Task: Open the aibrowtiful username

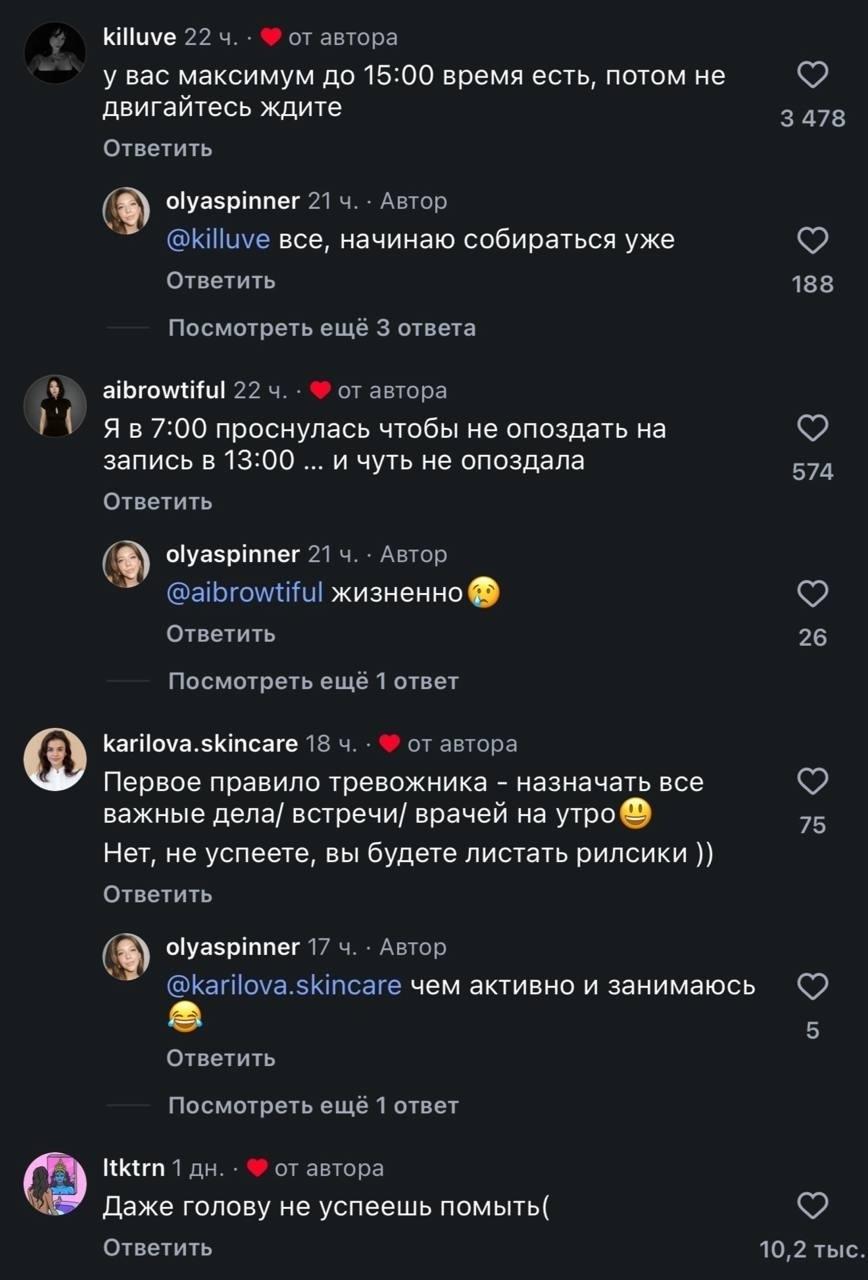Action: [x=166, y=390]
